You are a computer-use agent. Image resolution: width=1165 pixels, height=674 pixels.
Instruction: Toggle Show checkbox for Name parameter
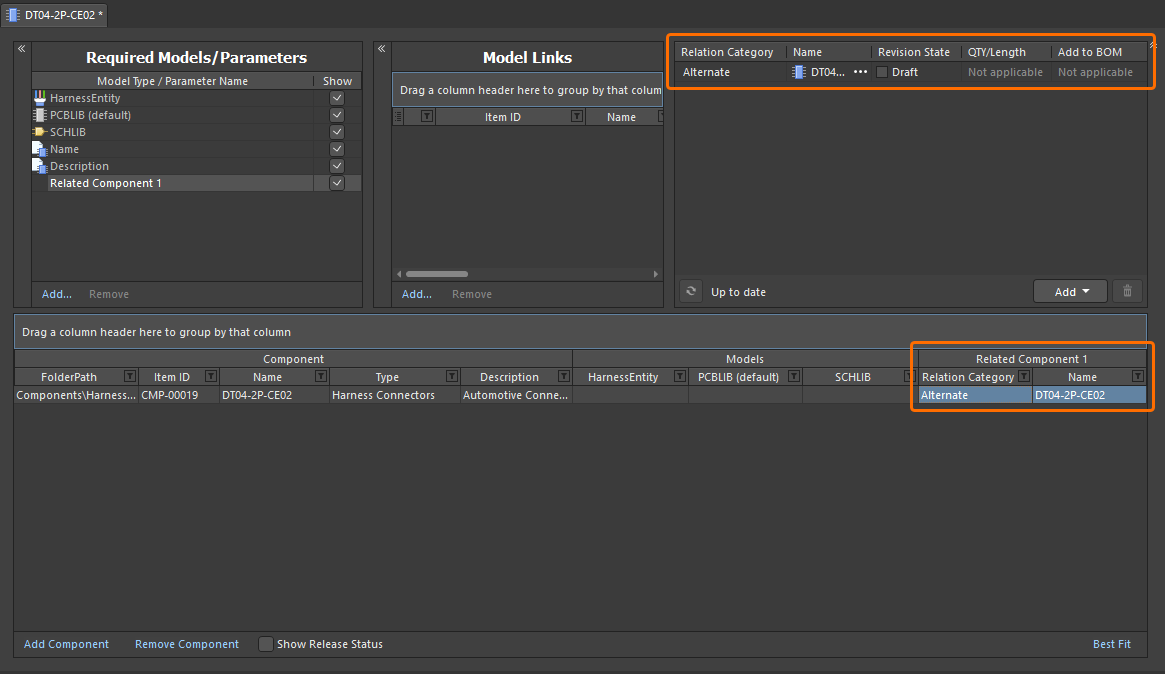(x=337, y=149)
